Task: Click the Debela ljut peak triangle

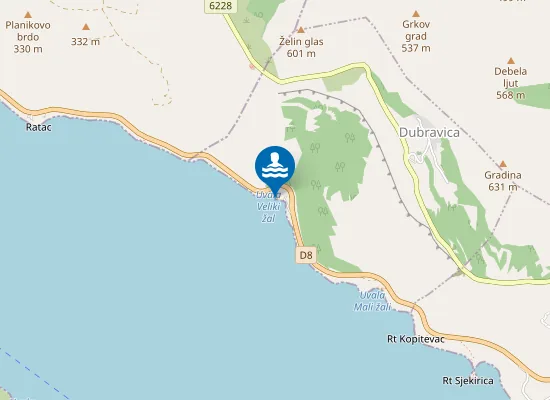Action: pyautogui.click(x=511, y=61)
